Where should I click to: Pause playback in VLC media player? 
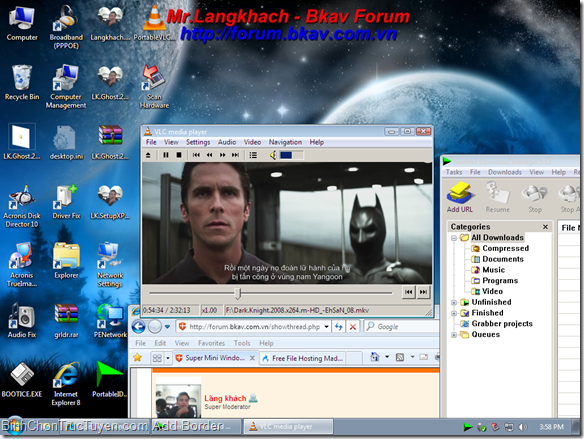point(166,155)
